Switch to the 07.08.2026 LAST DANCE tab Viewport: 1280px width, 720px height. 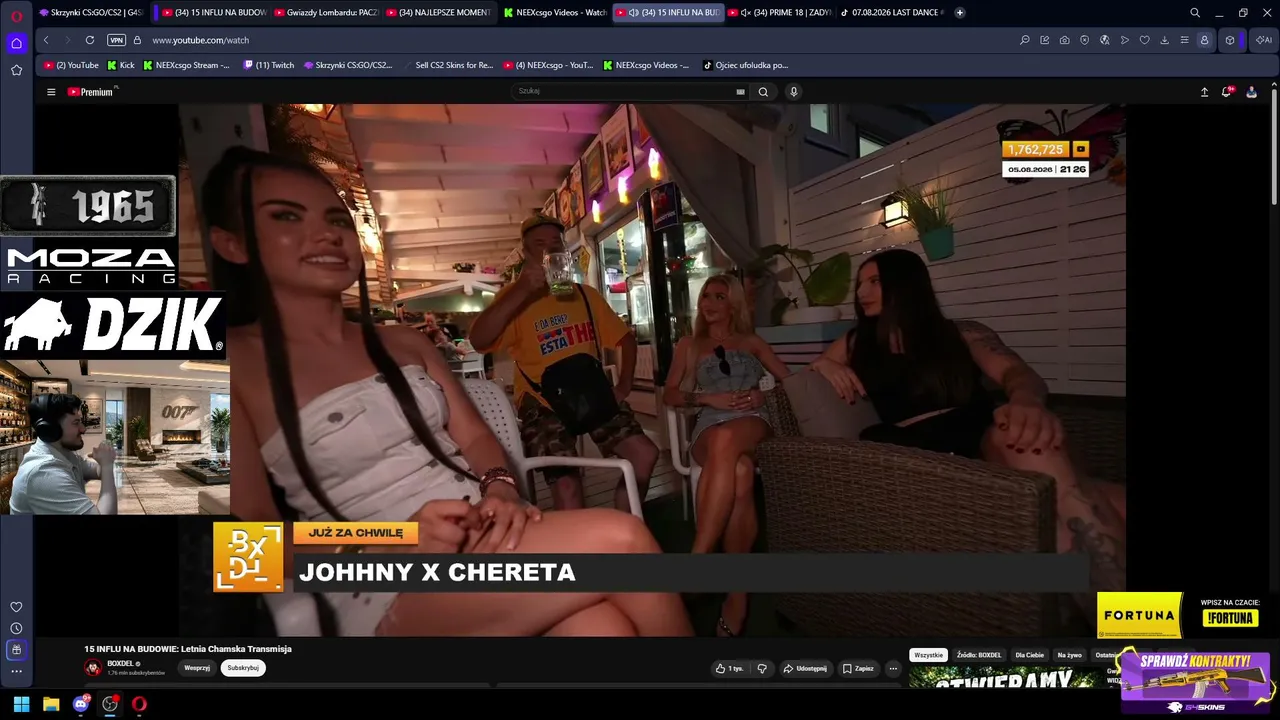(x=893, y=13)
